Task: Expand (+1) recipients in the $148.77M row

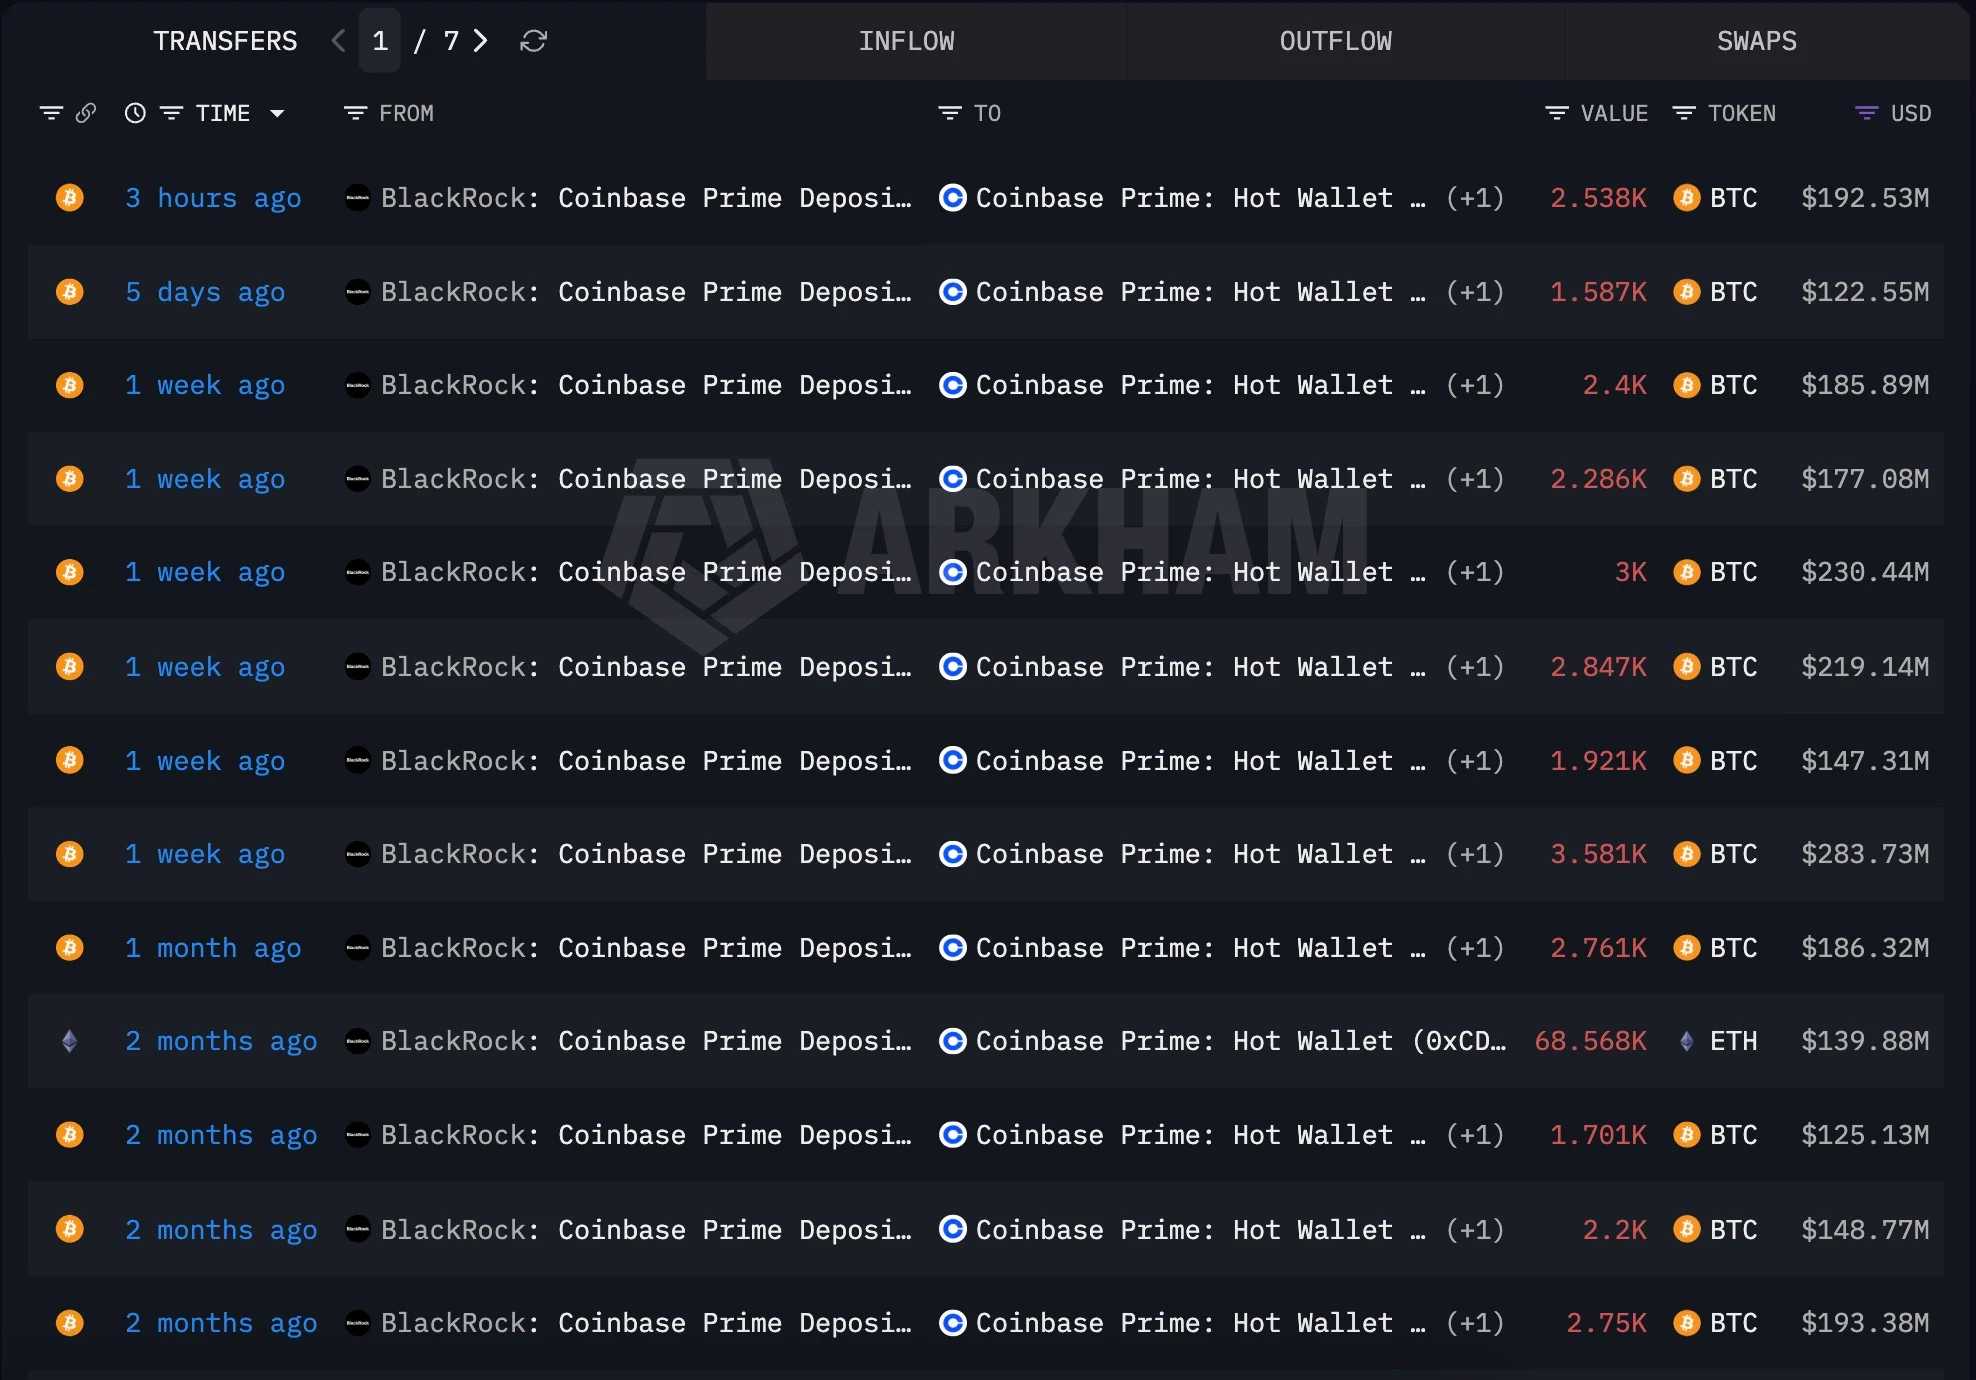Action: click(1475, 1229)
